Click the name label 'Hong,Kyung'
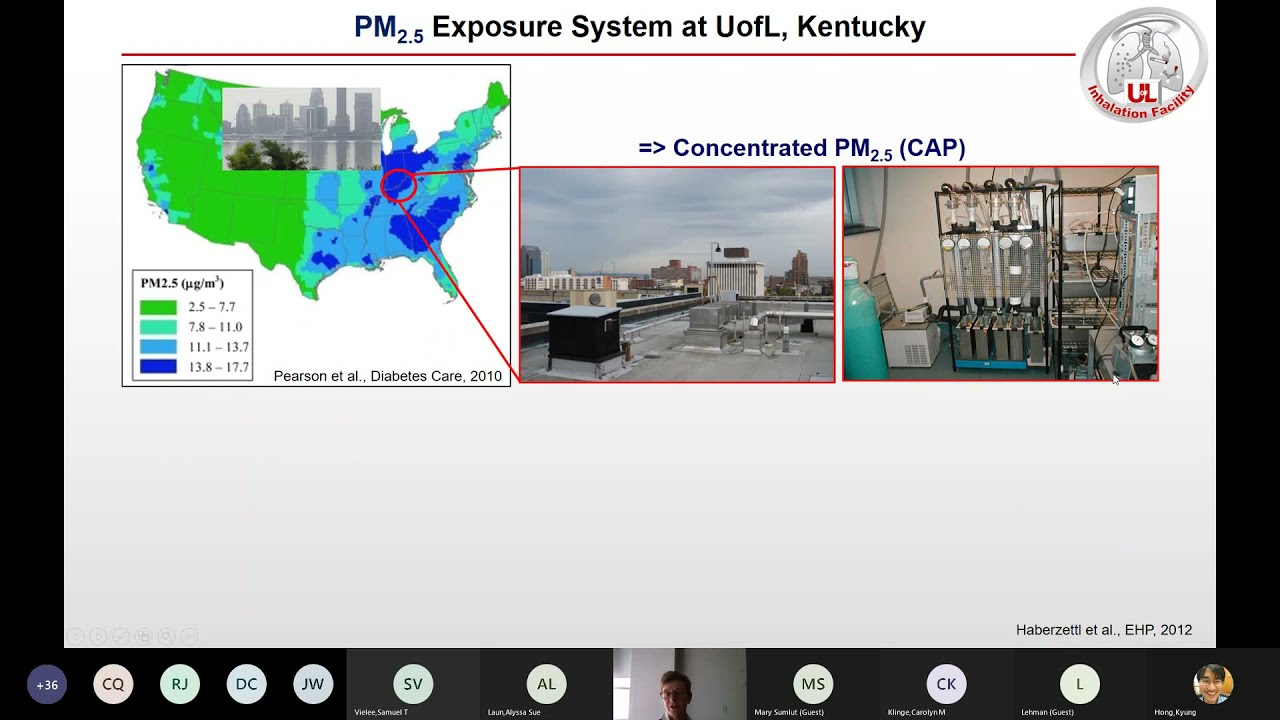The height and width of the screenshot is (720, 1280). coord(1175,712)
